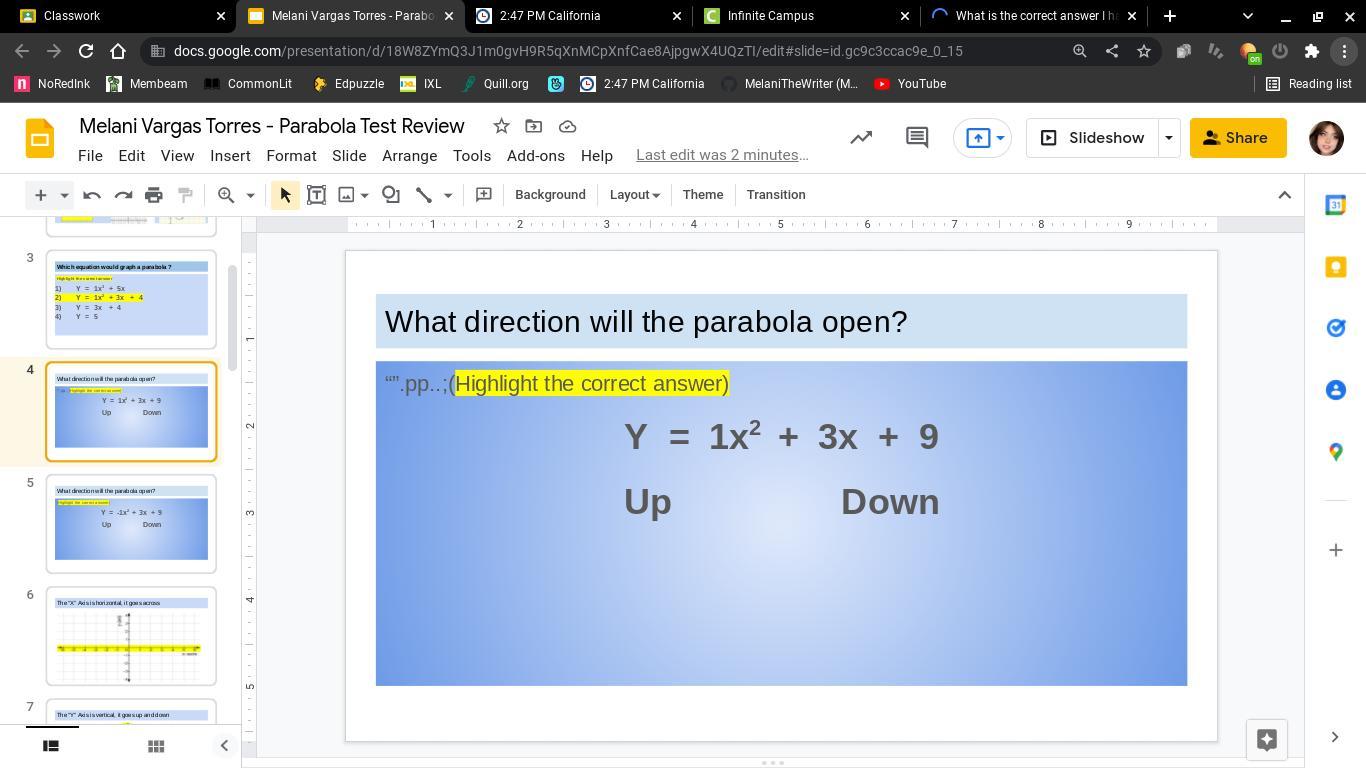Open line type dropdown arrow
The width and height of the screenshot is (1366, 768).
[x=448, y=195]
